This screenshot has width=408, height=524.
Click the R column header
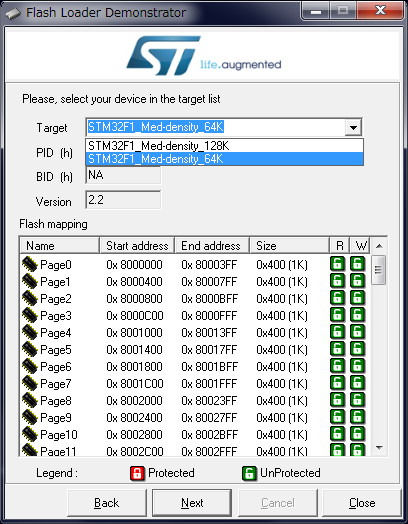(x=339, y=246)
